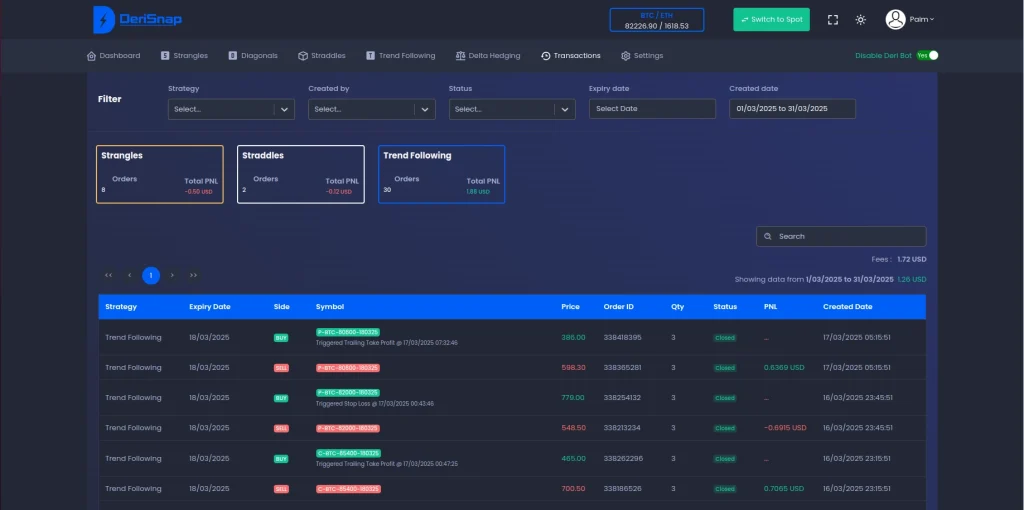The image size is (1024, 510).
Task: Click the DeriSnap logo icon
Action: click(x=102, y=19)
